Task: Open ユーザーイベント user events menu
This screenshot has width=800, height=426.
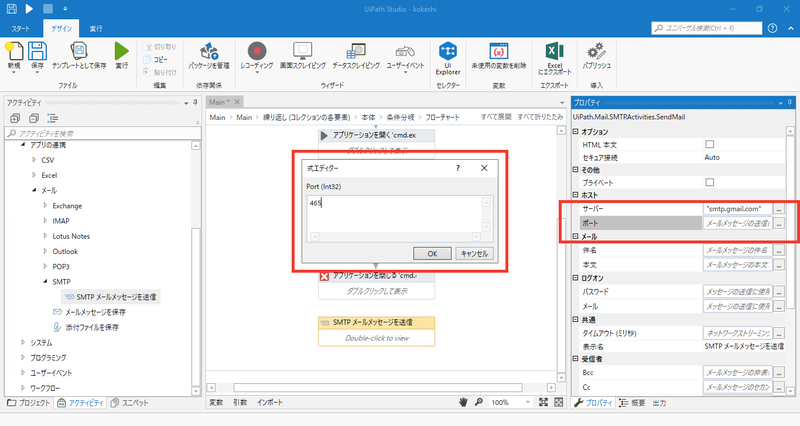Action: (x=405, y=57)
